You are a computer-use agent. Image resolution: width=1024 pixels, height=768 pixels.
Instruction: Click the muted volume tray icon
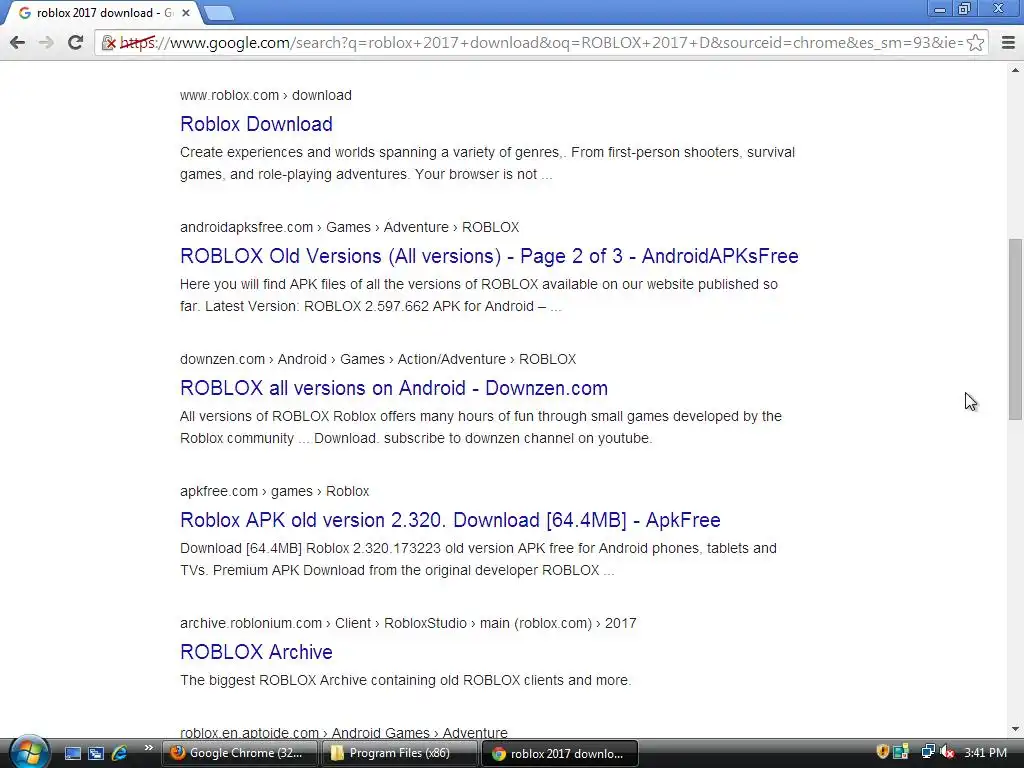click(947, 752)
